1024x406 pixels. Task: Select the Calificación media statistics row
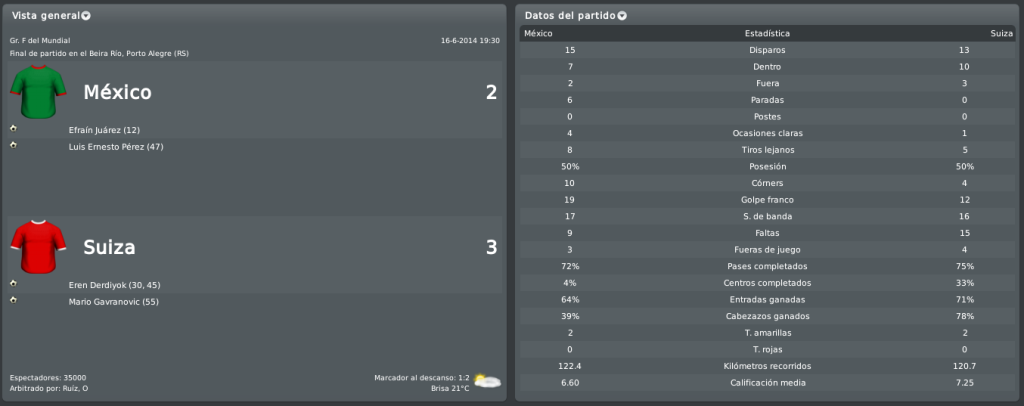(767, 383)
